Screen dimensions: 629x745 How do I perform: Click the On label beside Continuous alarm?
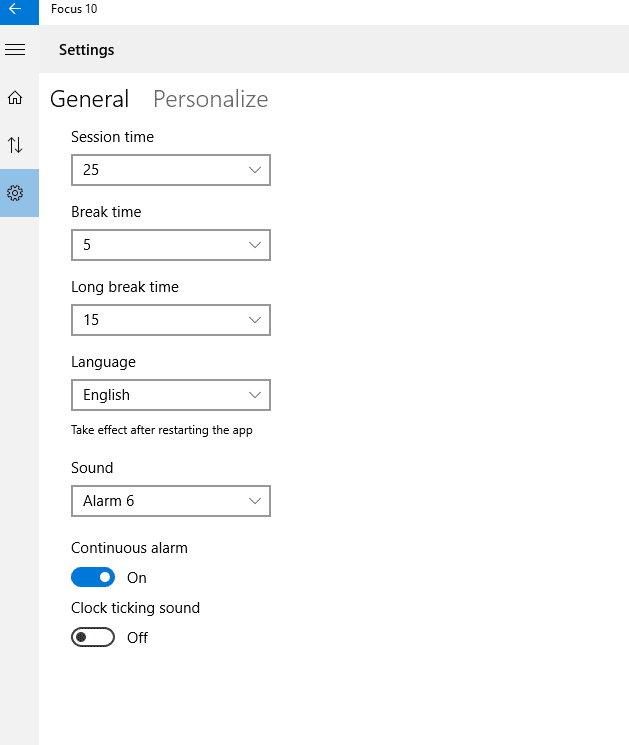137,578
